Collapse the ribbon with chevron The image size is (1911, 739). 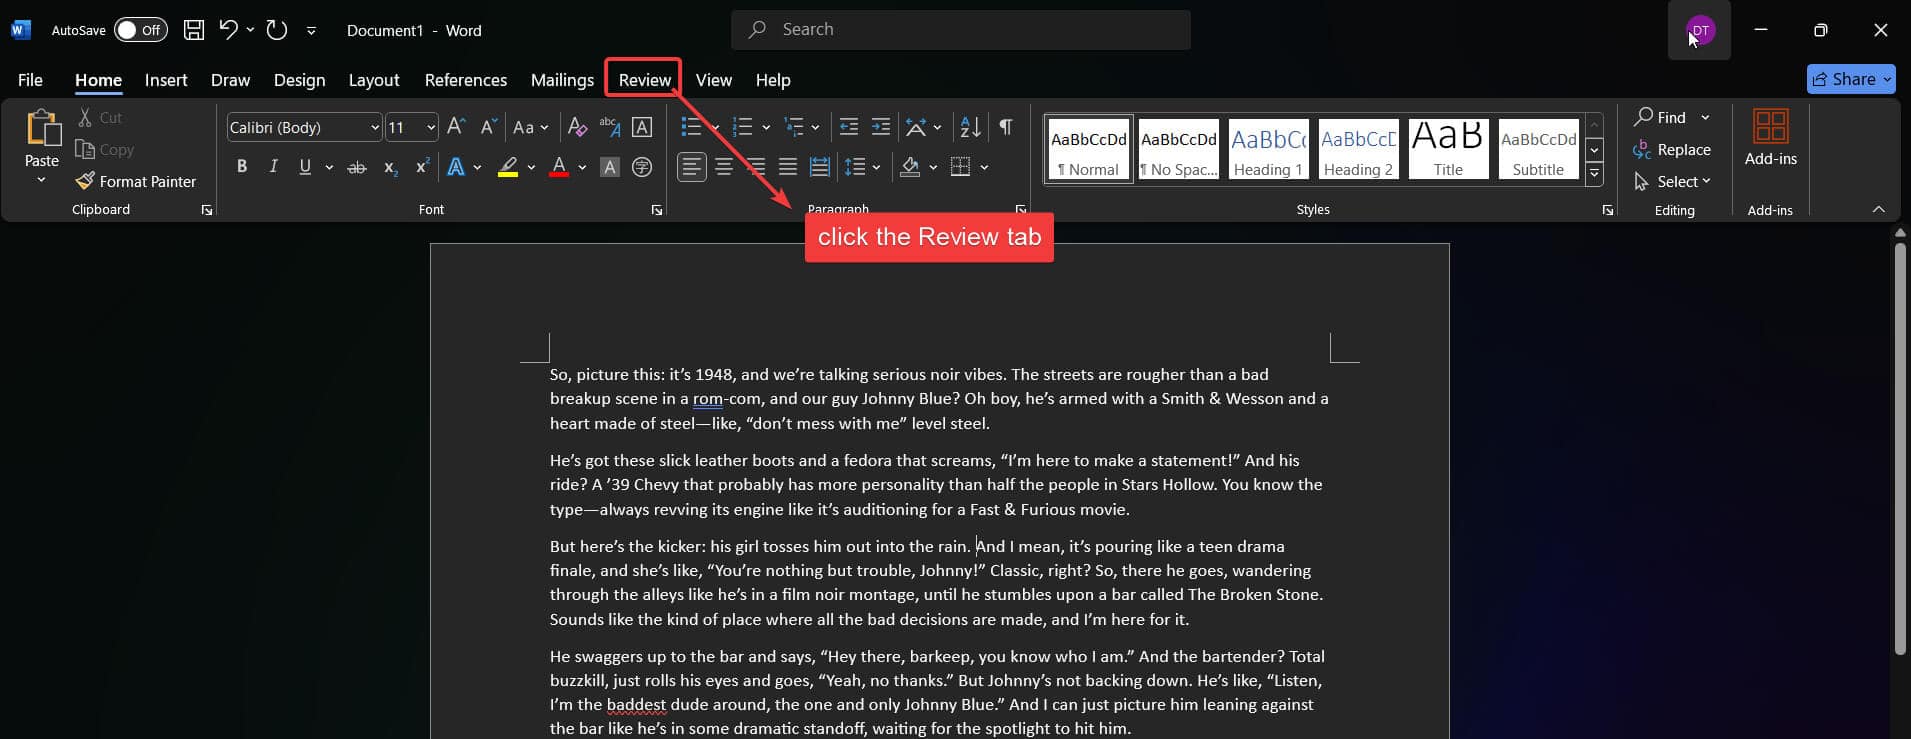pos(1878,210)
